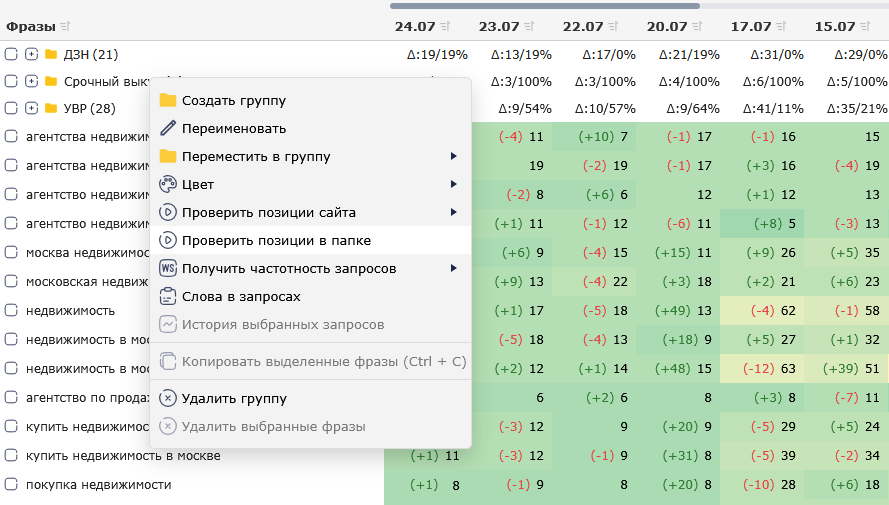Click the horizontal scrollbar above the dates
Image resolution: width=889 pixels, height=505 pixels.
point(545,6)
